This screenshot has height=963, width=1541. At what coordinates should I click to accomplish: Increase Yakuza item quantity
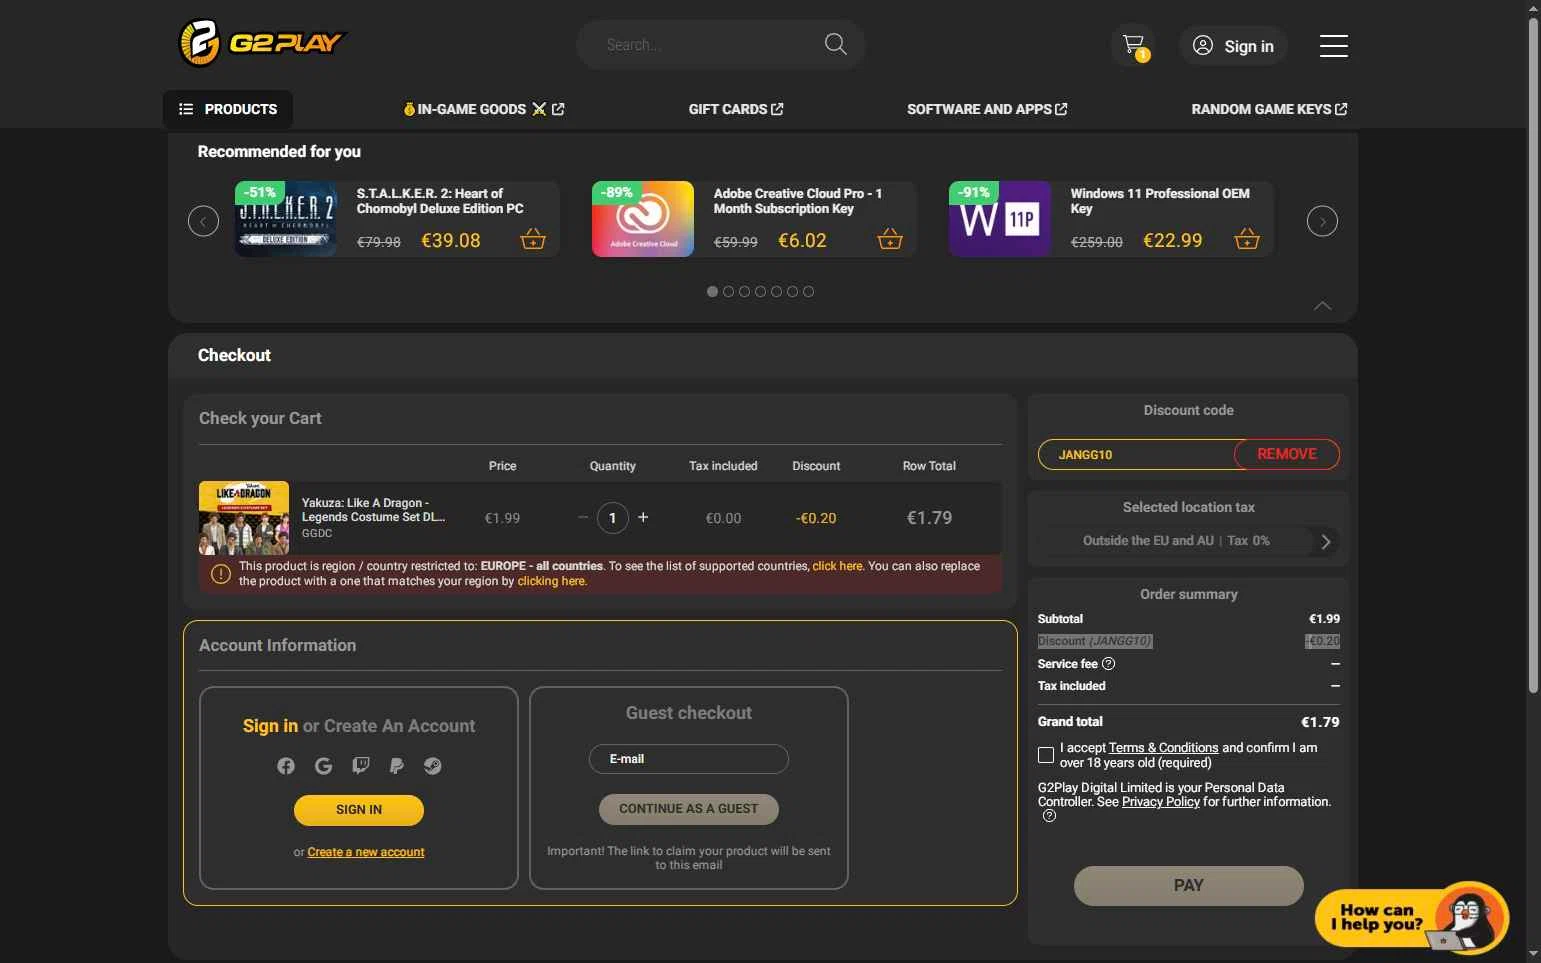[643, 517]
